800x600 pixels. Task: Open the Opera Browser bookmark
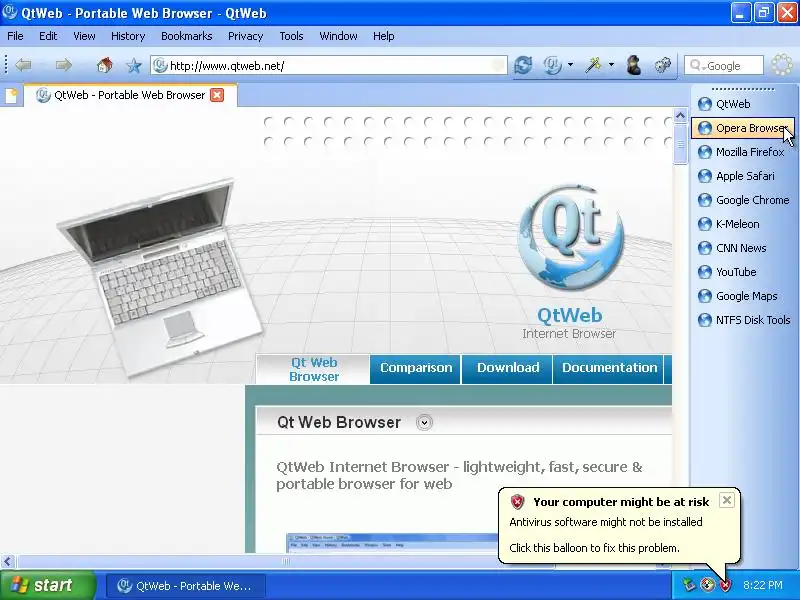(743, 128)
